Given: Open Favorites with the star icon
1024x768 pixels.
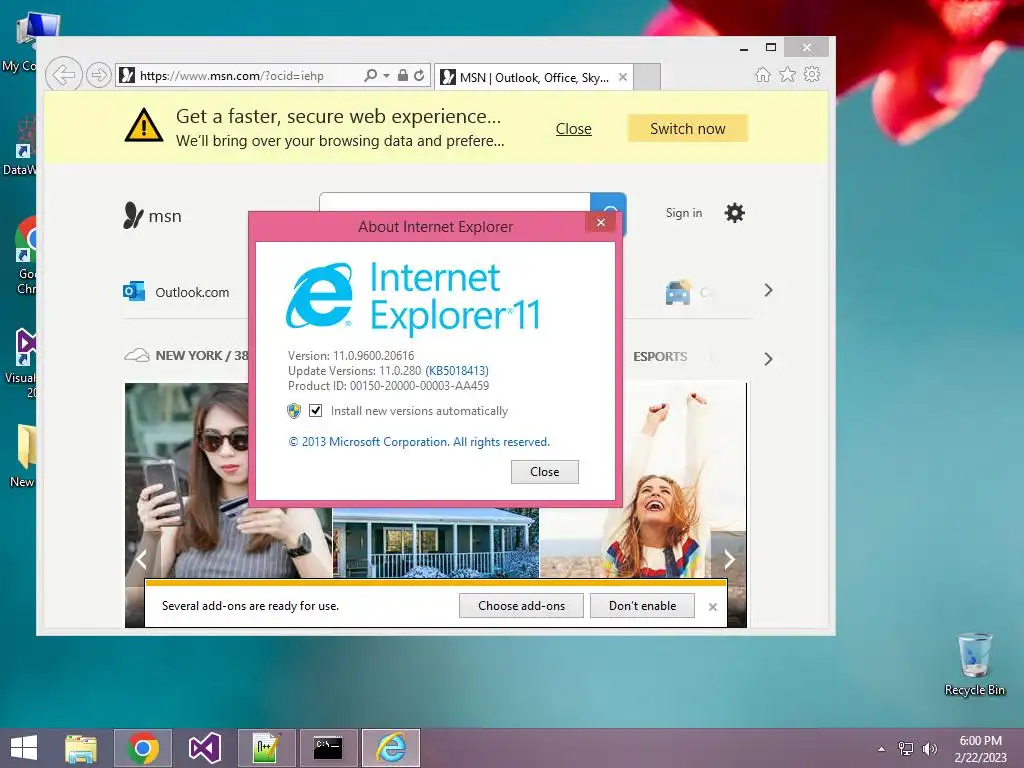Looking at the screenshot, I should pos(788,74).
